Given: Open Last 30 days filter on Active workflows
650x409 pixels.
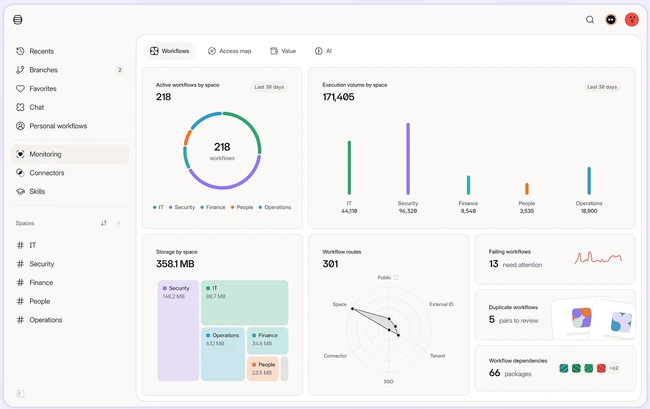Looking at the screenshot, I should pos(269,87).
